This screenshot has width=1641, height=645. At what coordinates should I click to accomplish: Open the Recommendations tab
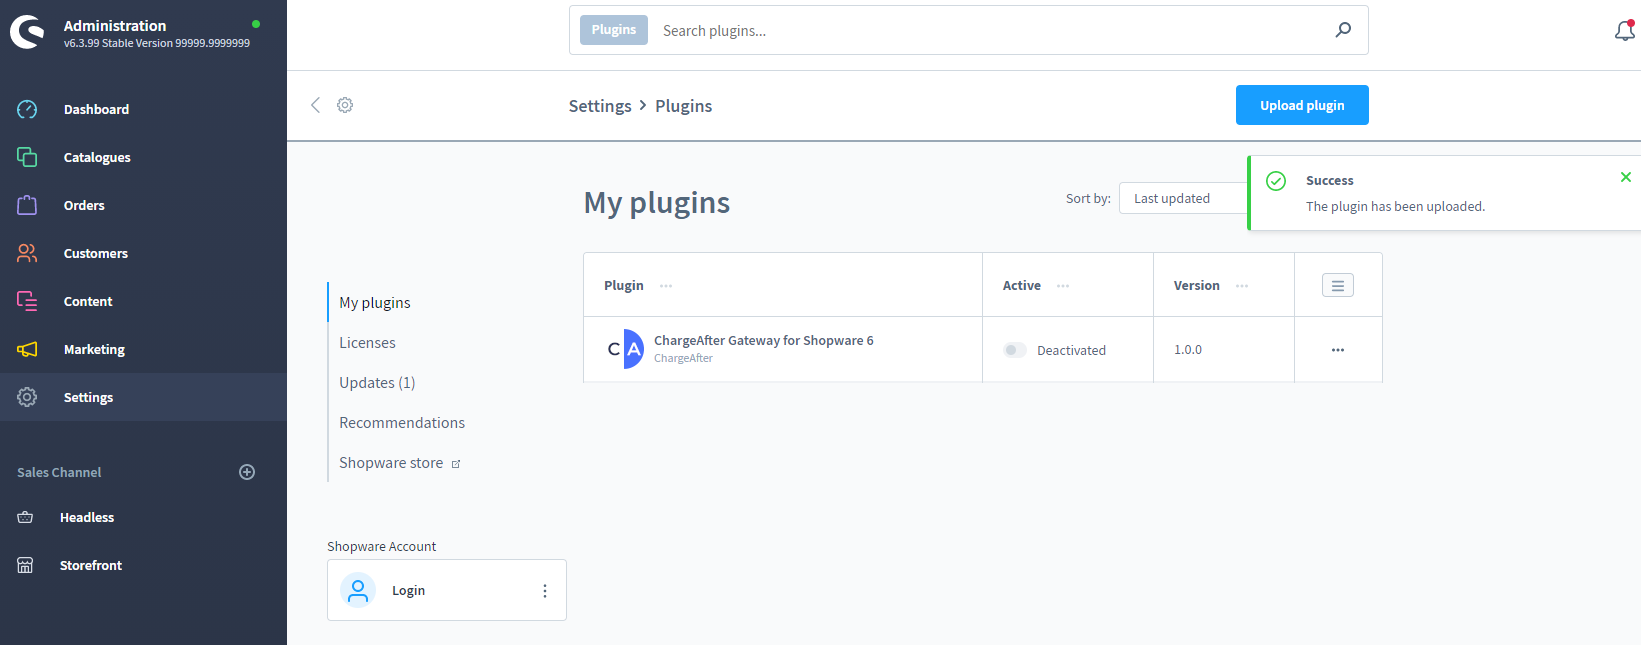(402, 423)
